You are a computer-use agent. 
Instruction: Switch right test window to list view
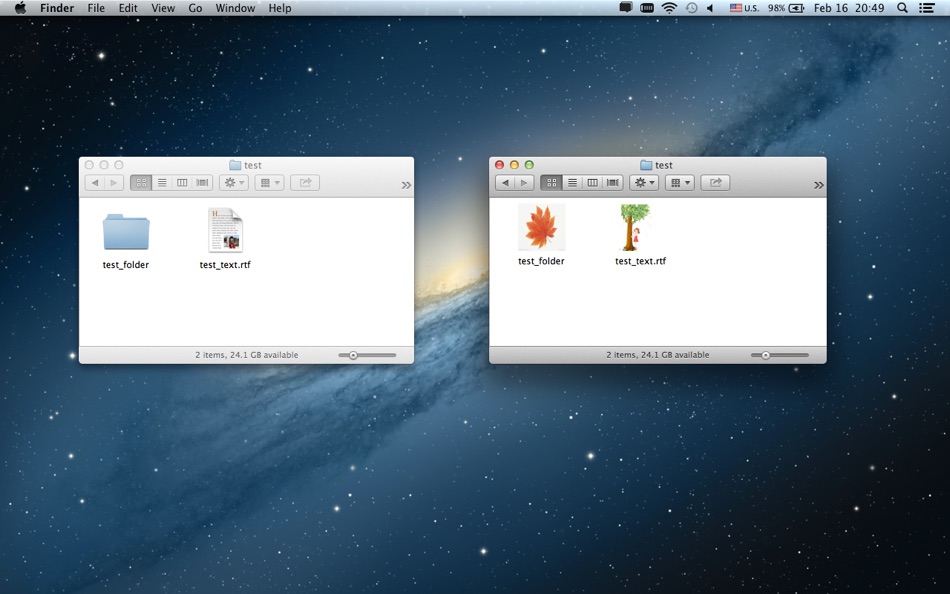572,182
